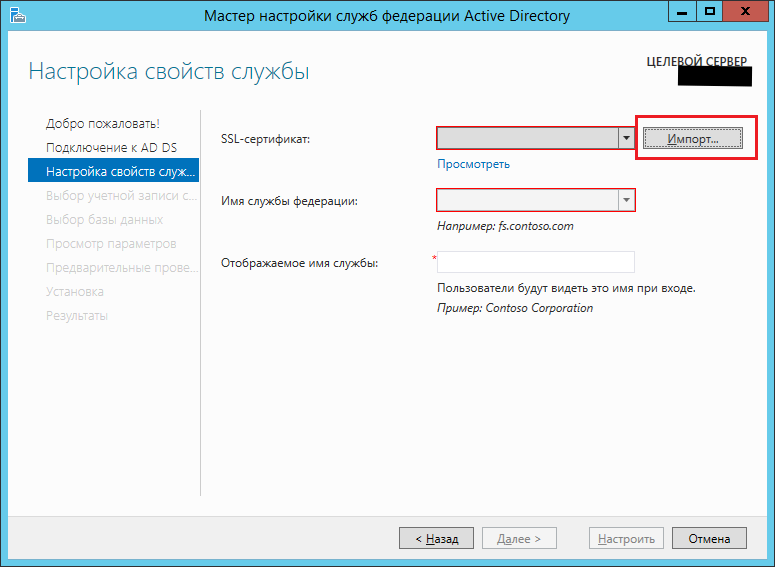Open the SSL-сертификат dropdown list
Image resolution: width=775 pixels, height=567 pixels.
pyautogui.click(x=627, y=139)
